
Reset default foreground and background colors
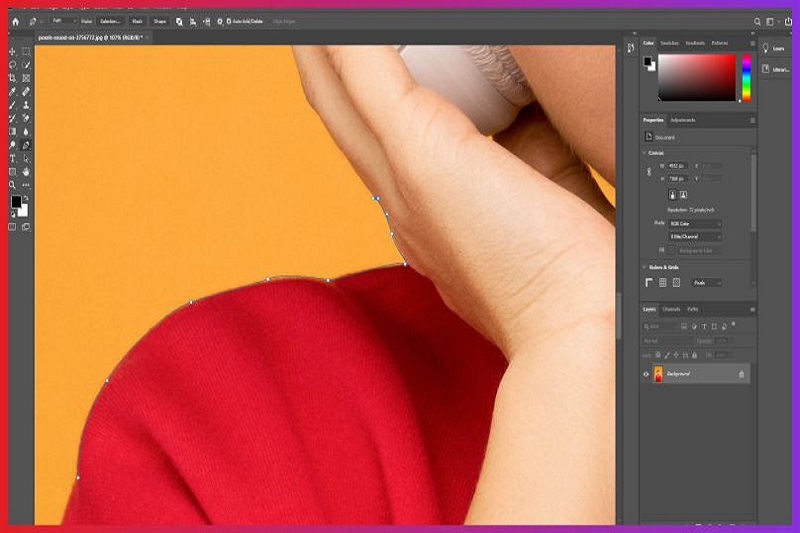tap(13, 214)
